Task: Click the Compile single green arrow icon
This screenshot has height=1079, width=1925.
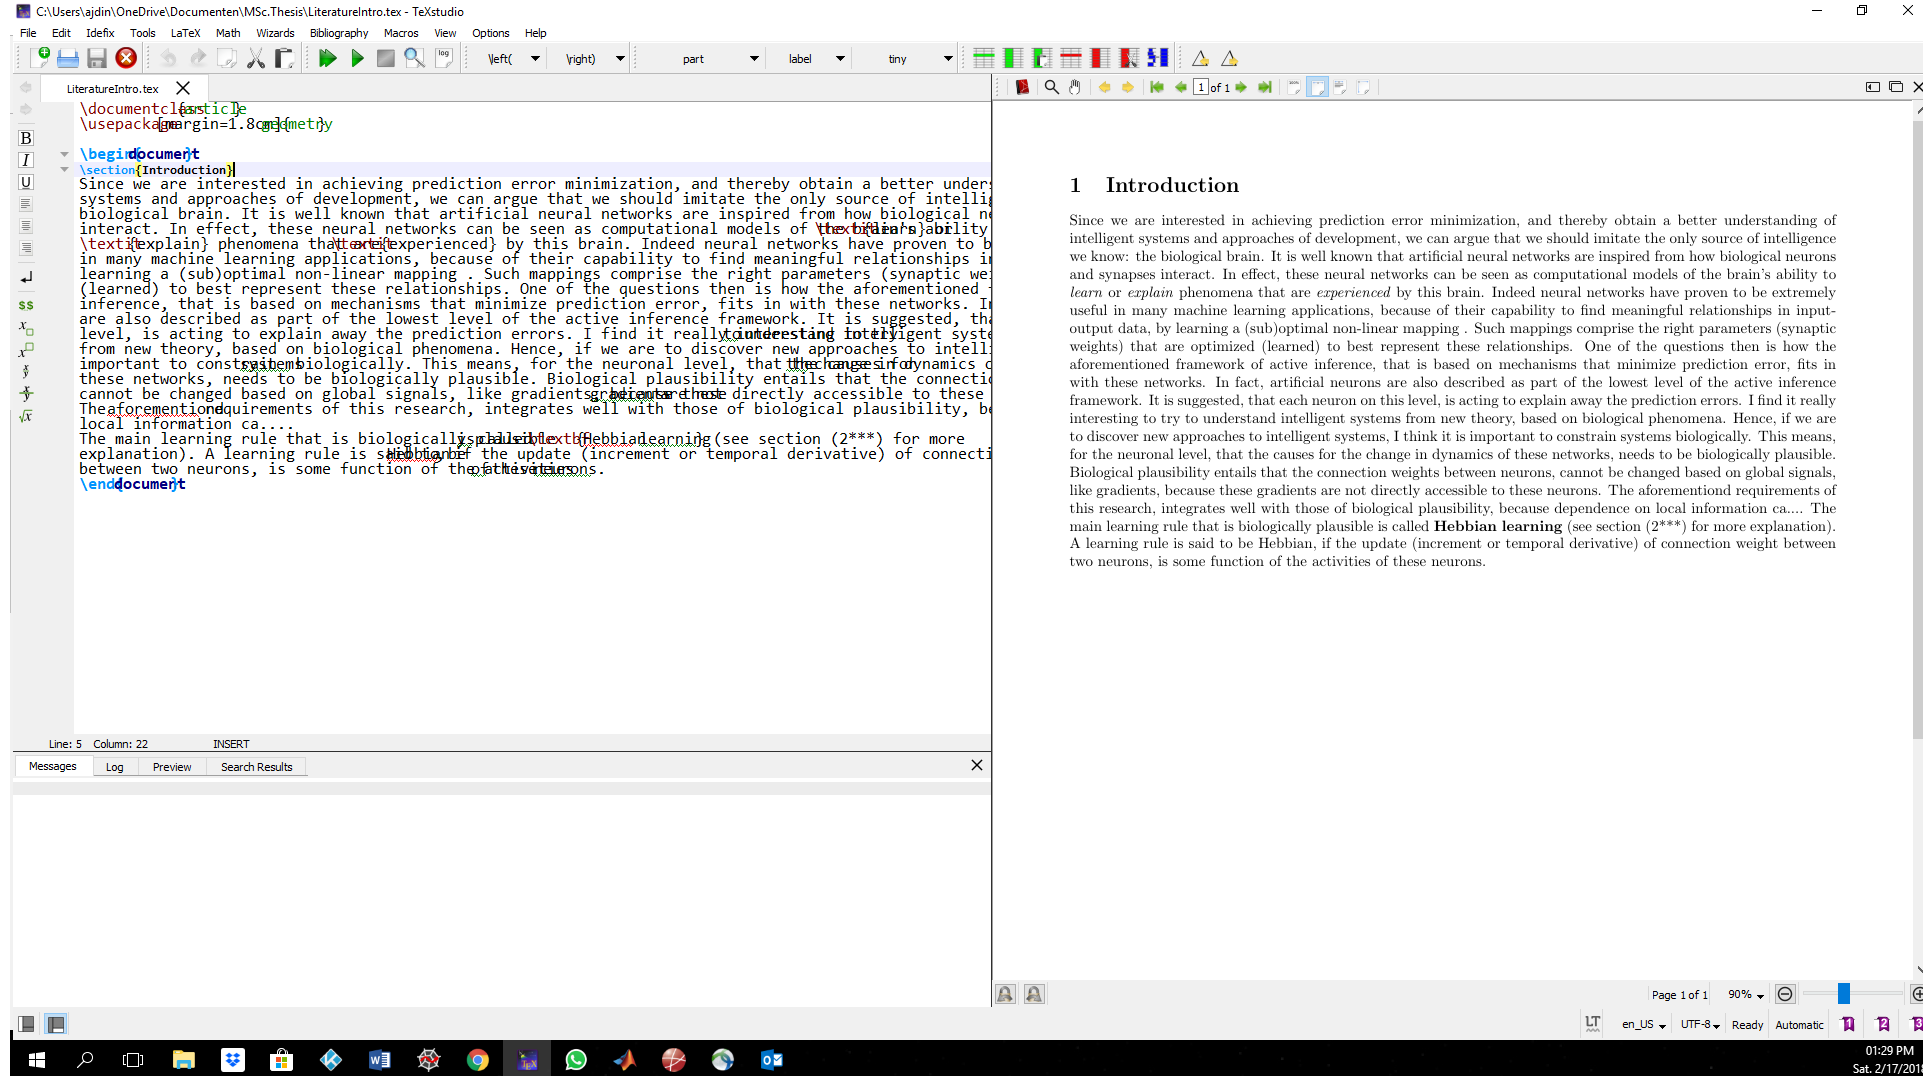Action: pyautogui.click(x=357, y=59)
